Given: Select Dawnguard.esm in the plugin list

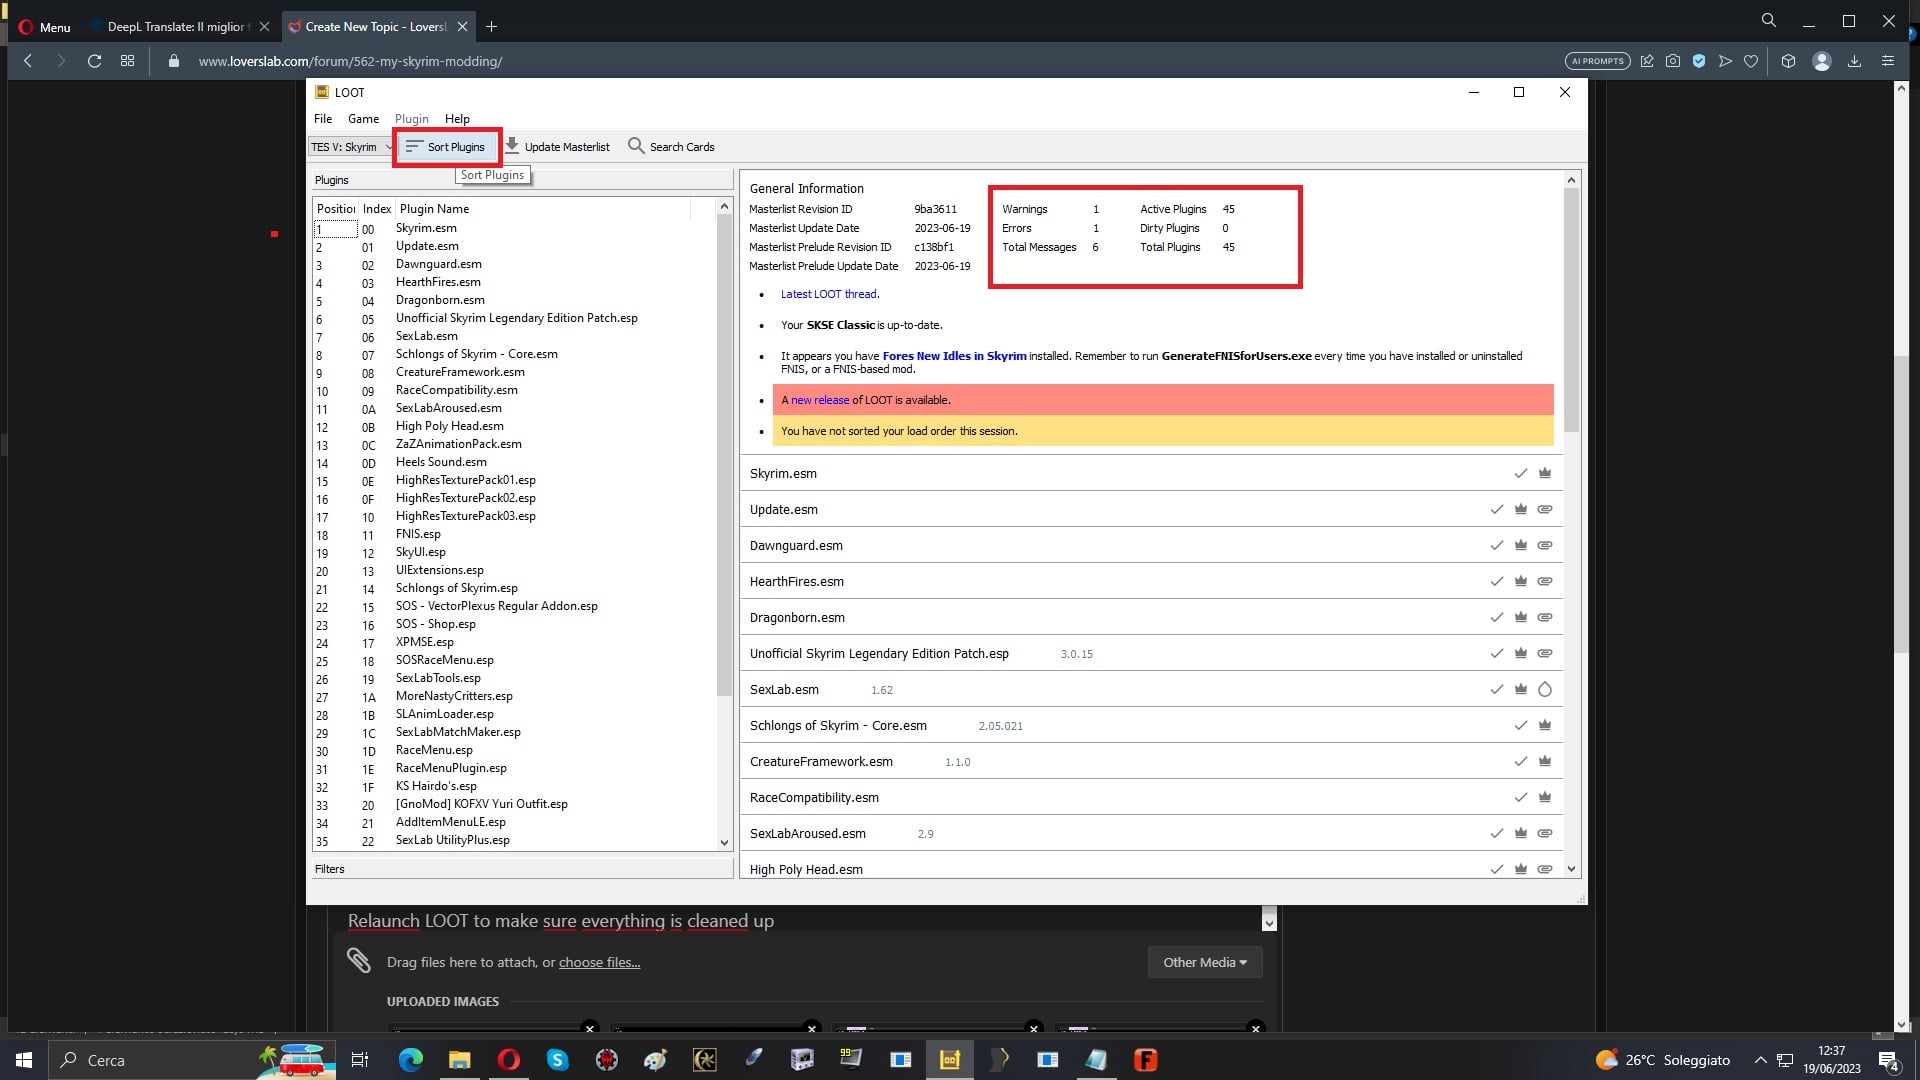Looking at the screenshot, I should tap(438, 264).
